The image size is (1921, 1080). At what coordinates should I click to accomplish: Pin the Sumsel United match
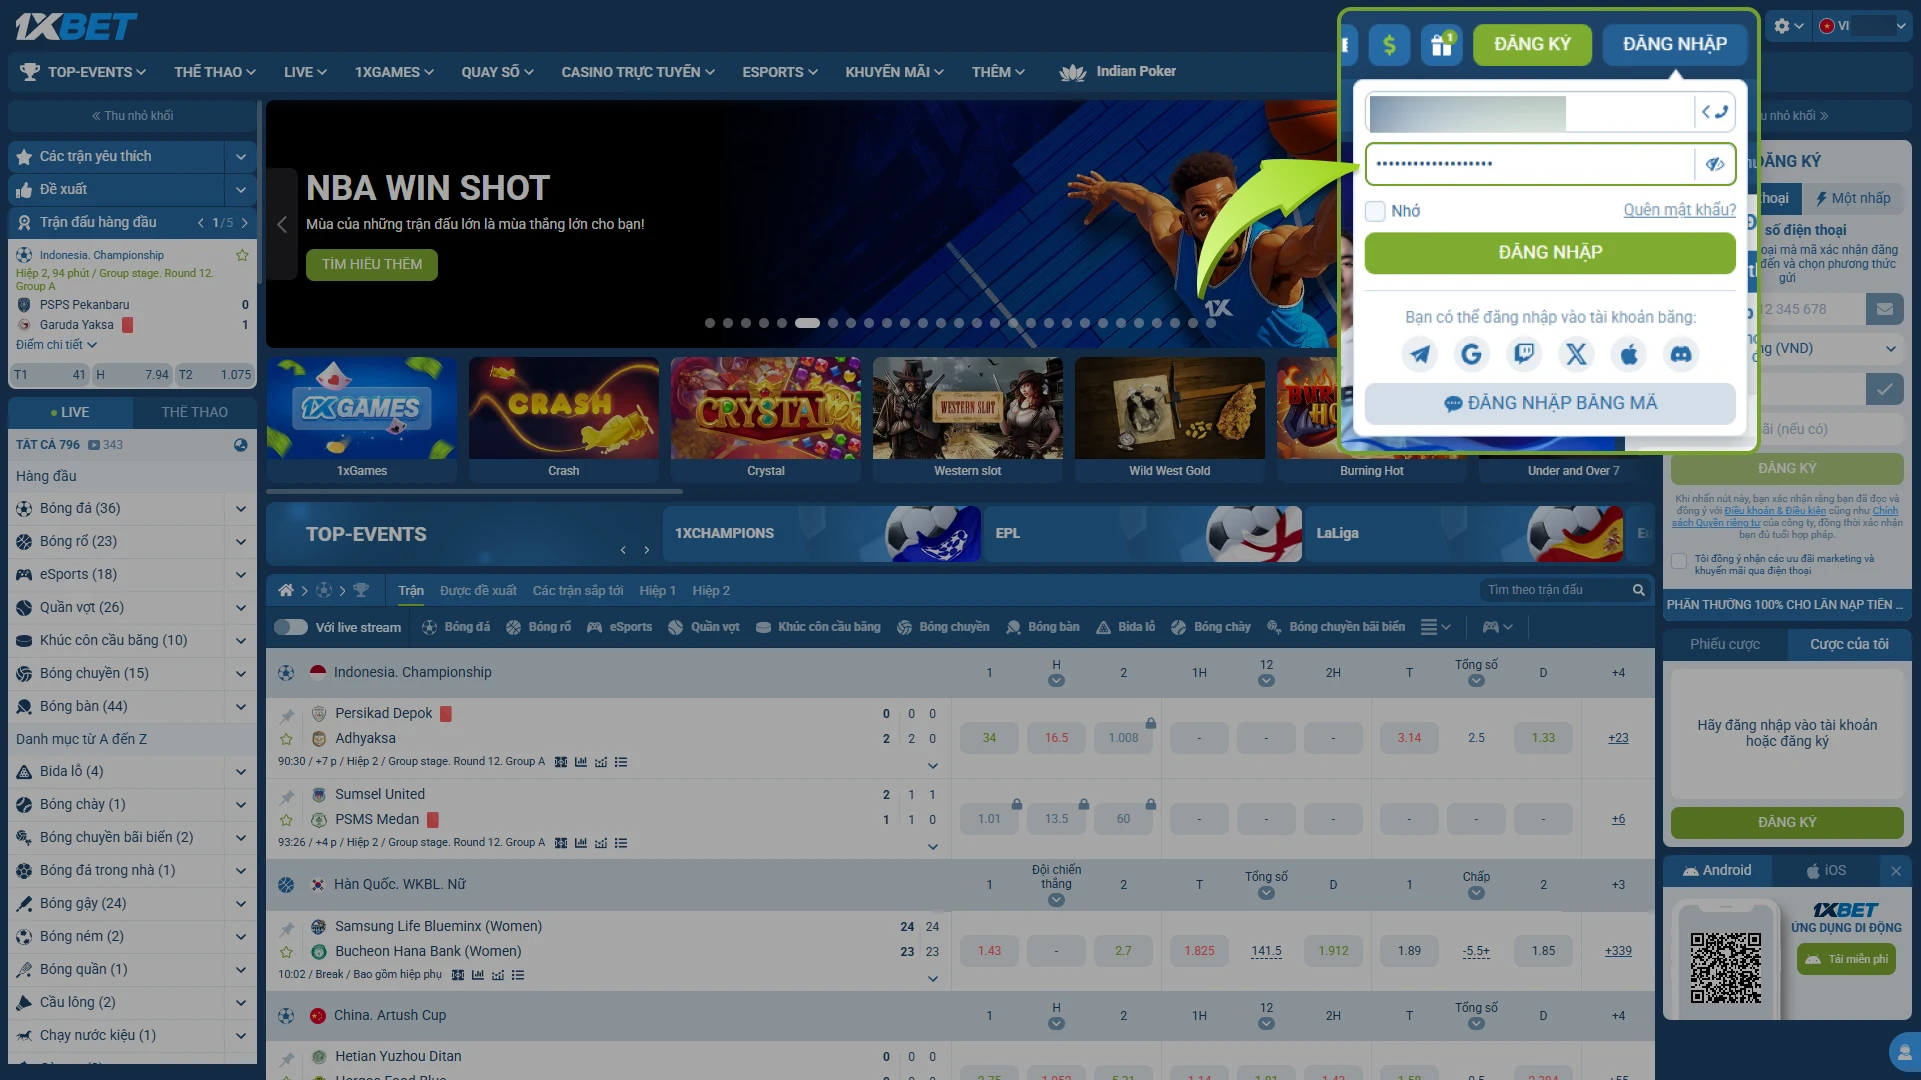click(x=287, y=797)
